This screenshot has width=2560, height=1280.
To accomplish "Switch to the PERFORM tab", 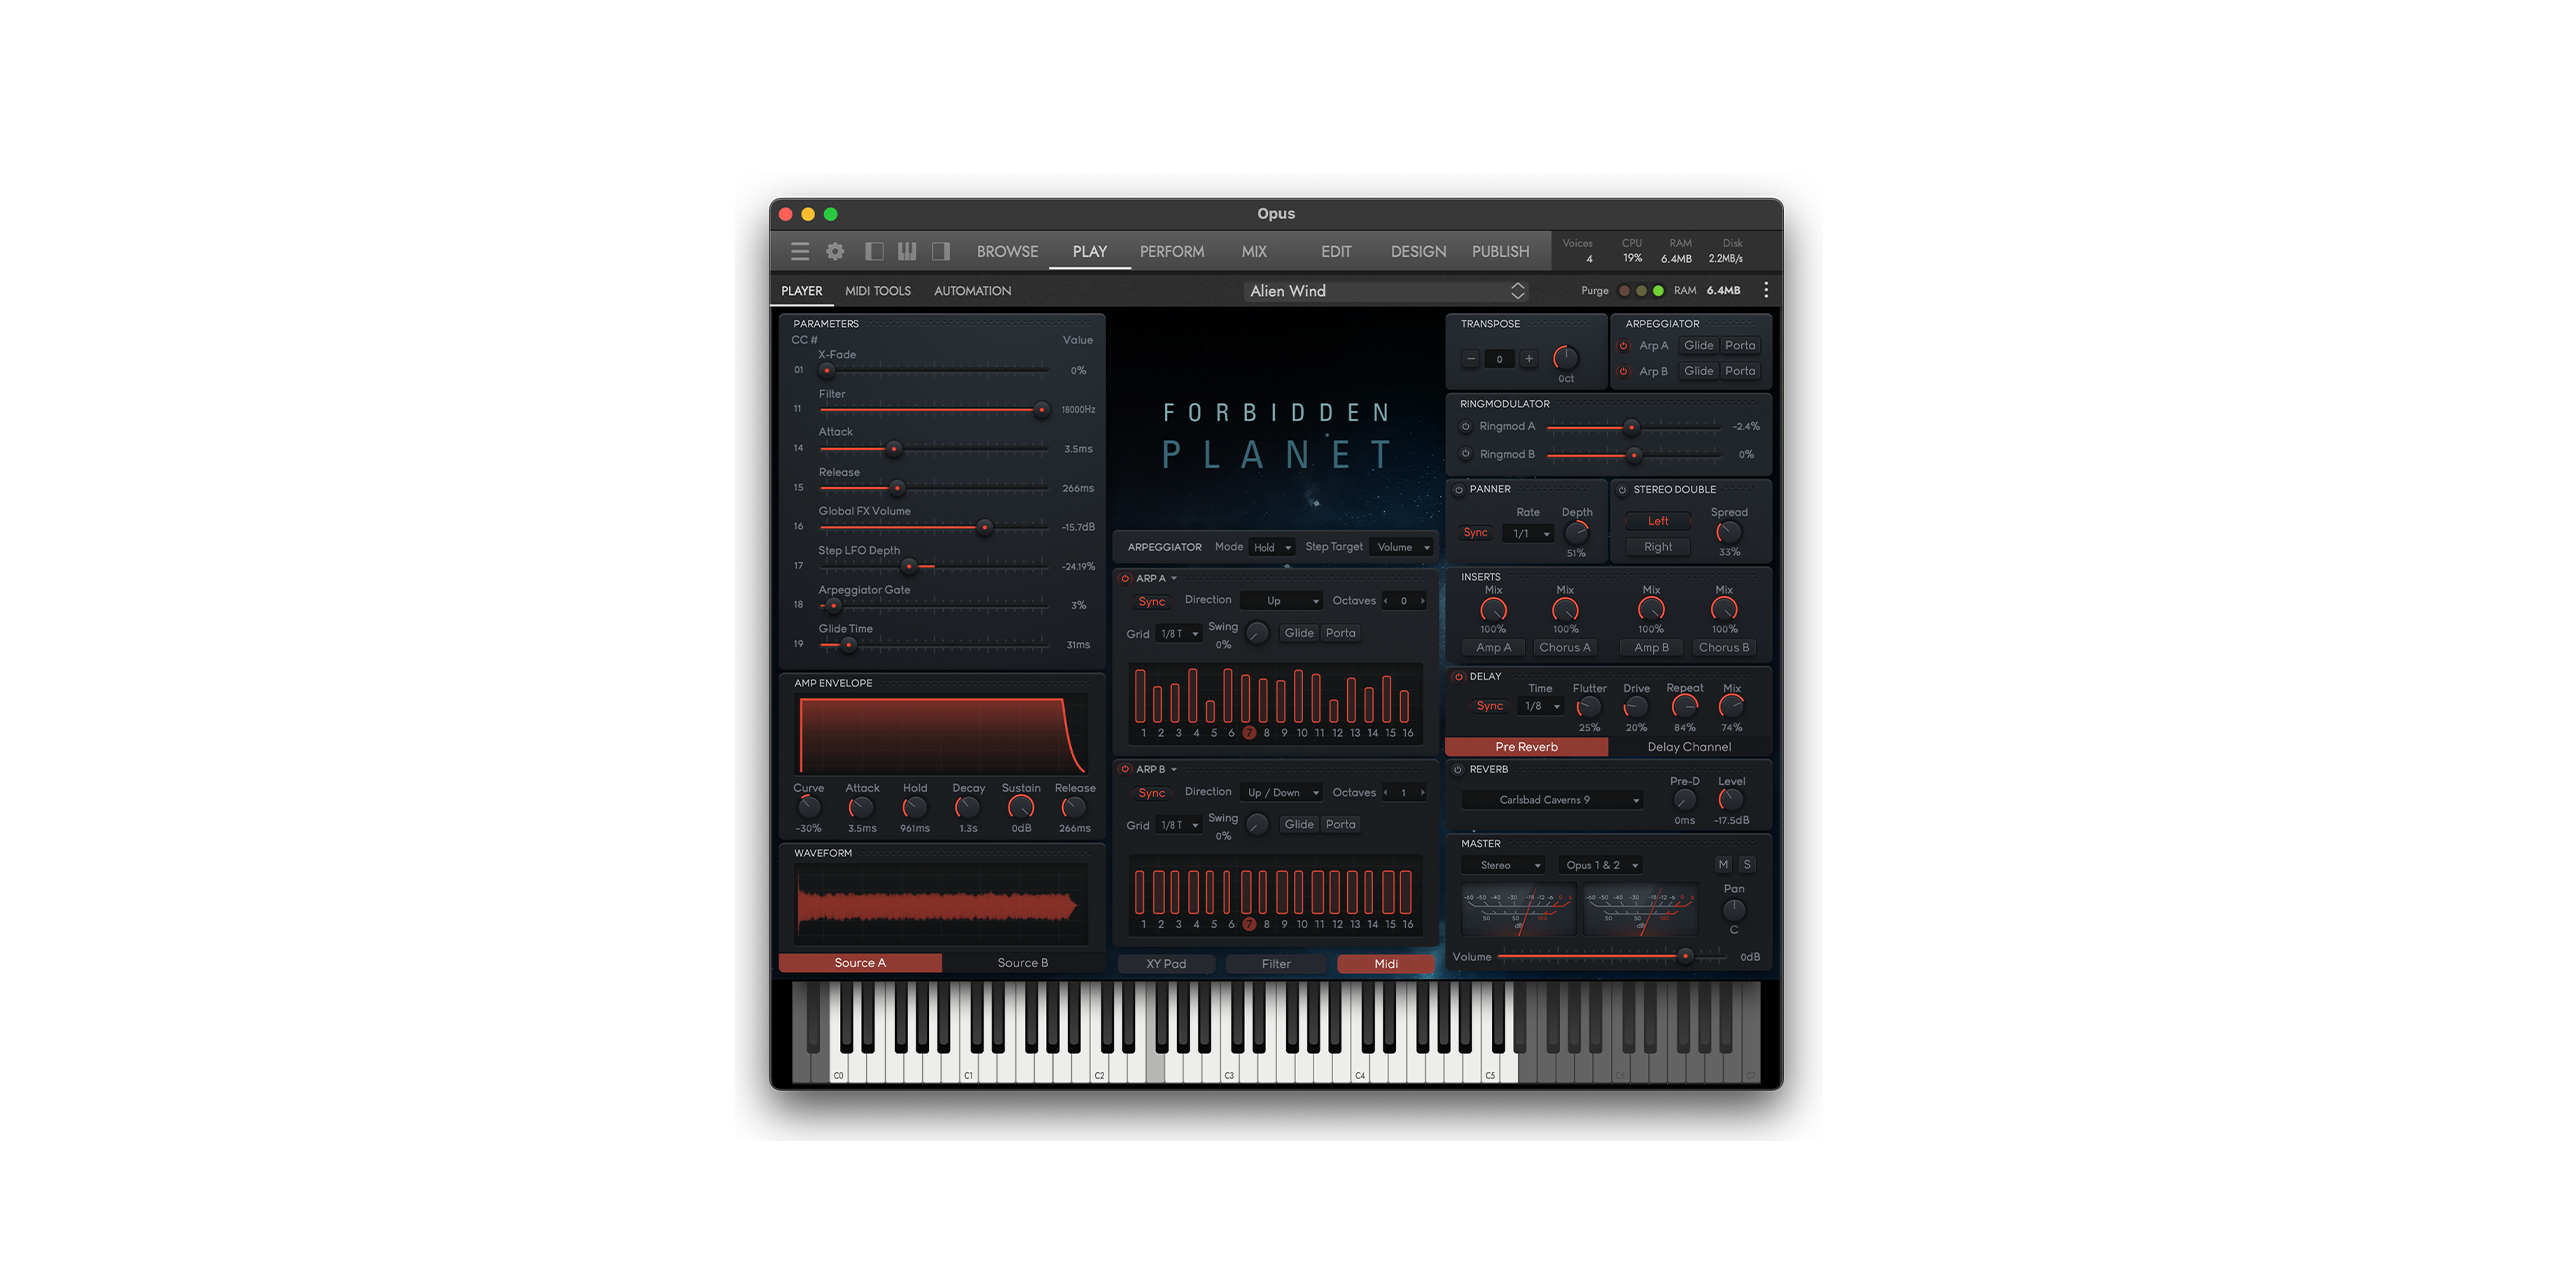I will click(x=1171, y=252).
